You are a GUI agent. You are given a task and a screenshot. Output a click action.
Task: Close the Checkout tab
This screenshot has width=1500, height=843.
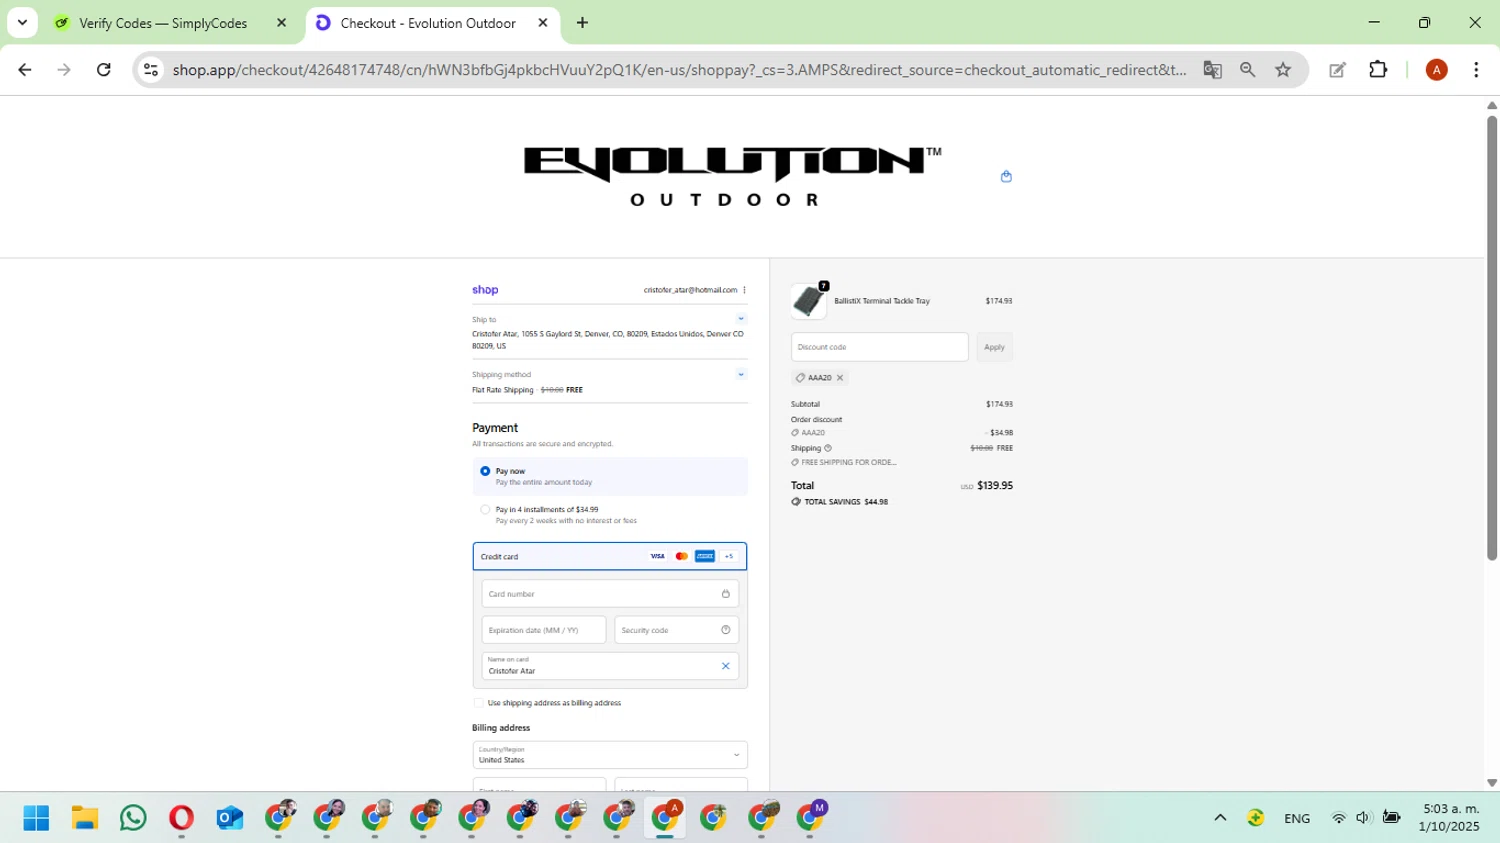(x=543, y=22)
